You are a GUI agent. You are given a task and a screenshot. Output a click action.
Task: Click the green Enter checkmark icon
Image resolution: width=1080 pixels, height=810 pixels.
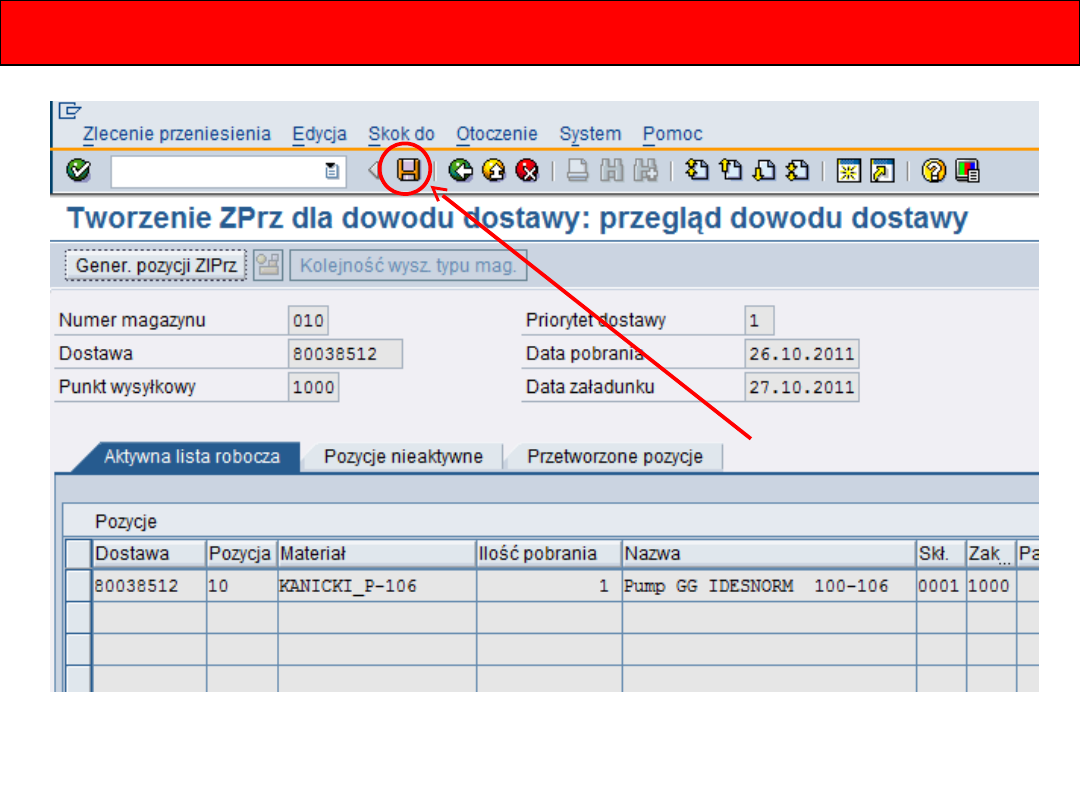click(x=78, y=171)
